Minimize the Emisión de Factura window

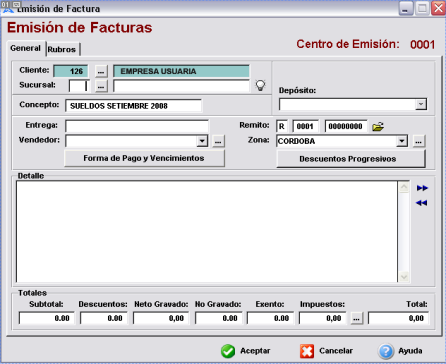[406, 8]
